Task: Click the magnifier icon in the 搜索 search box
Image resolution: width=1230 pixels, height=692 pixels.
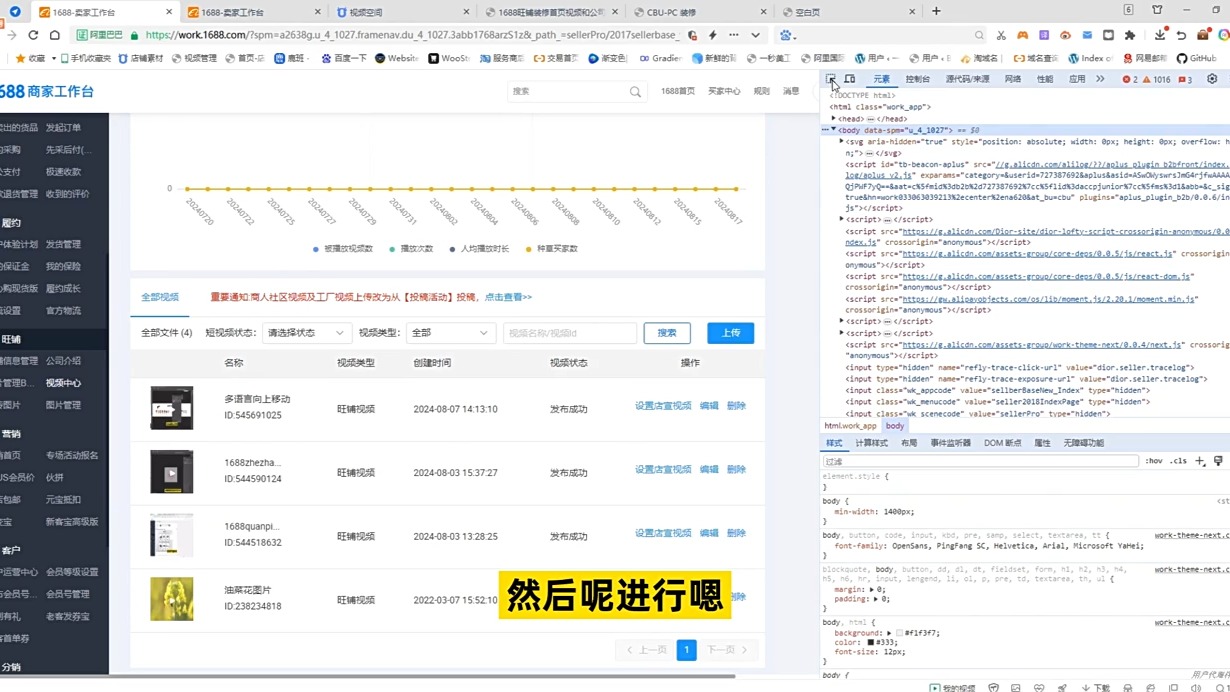Action: pos(635,91)
